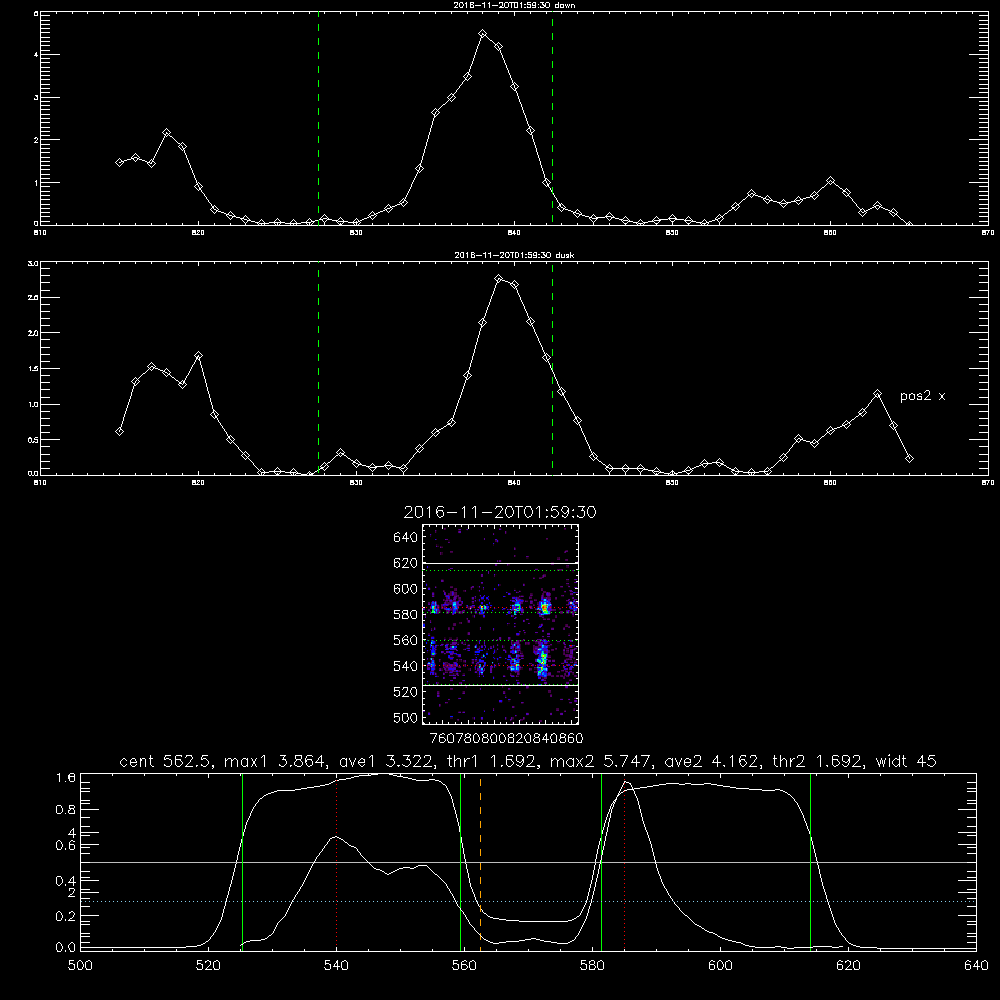Click the right green dashed line in dawn plot
This screenshot has height=1000, width=1000.
coord(552,118)
